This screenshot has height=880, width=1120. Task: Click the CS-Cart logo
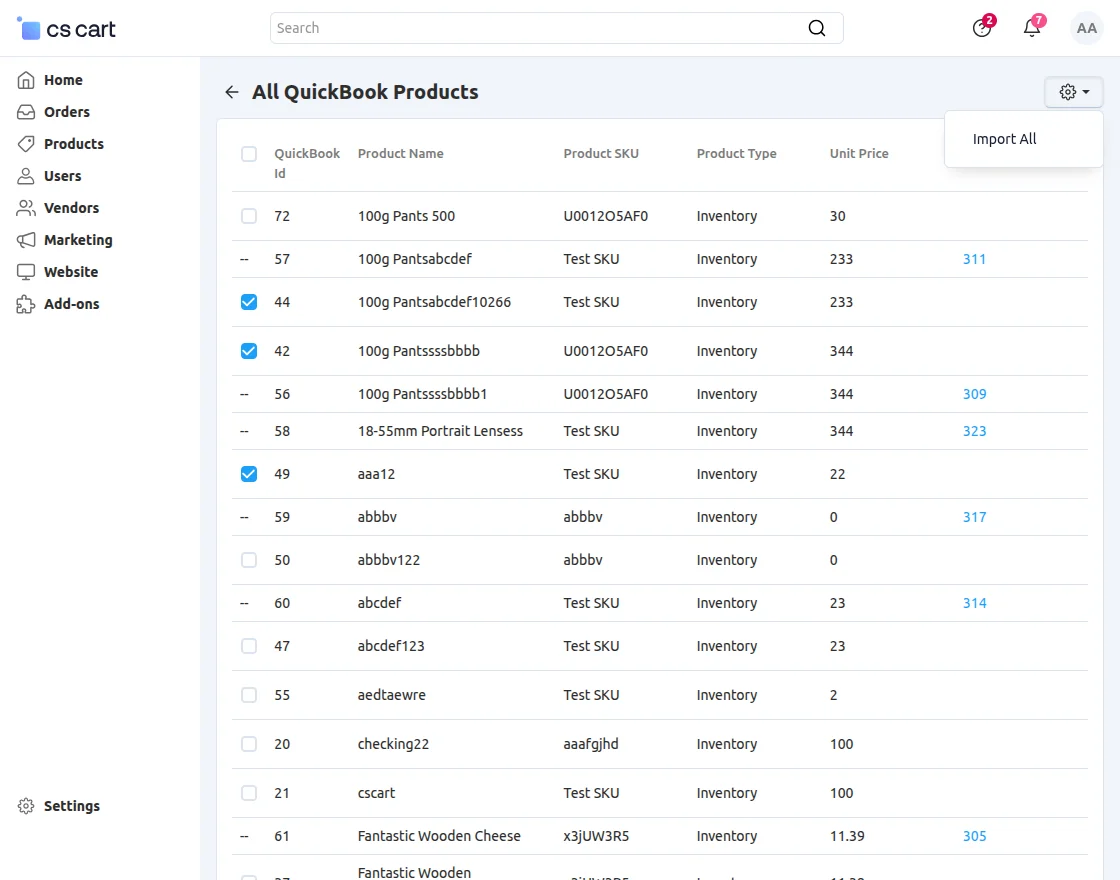click(67, 29)
